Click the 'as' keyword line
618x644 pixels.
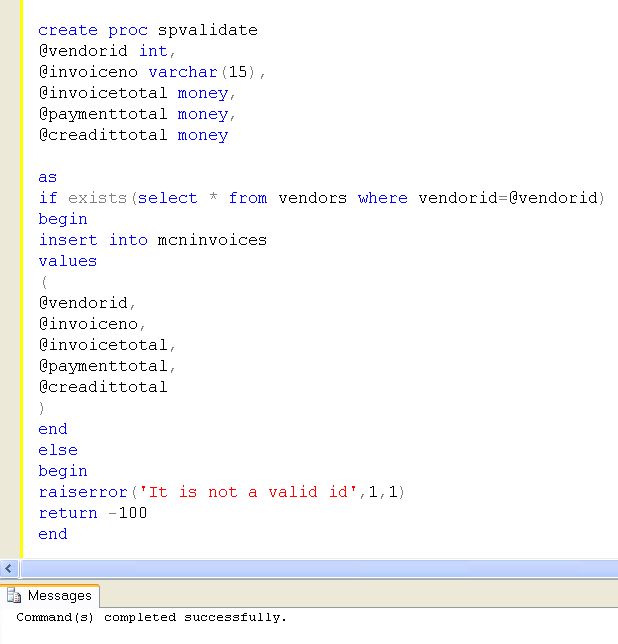pos(48,177)
